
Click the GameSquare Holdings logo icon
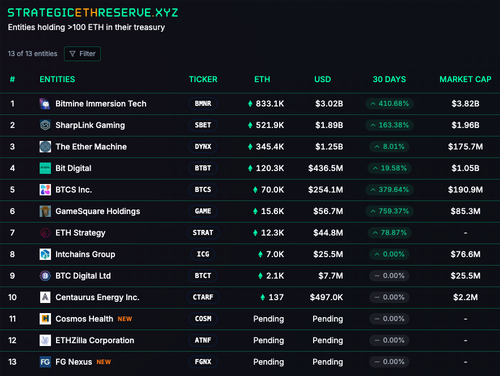click(45, 211)
